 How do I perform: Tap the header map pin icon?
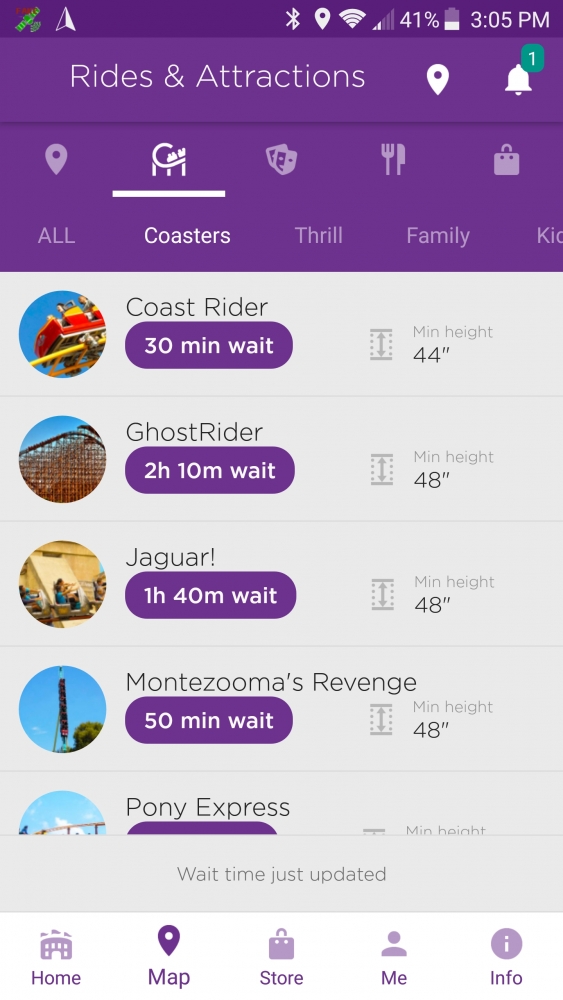coord(437,80)
